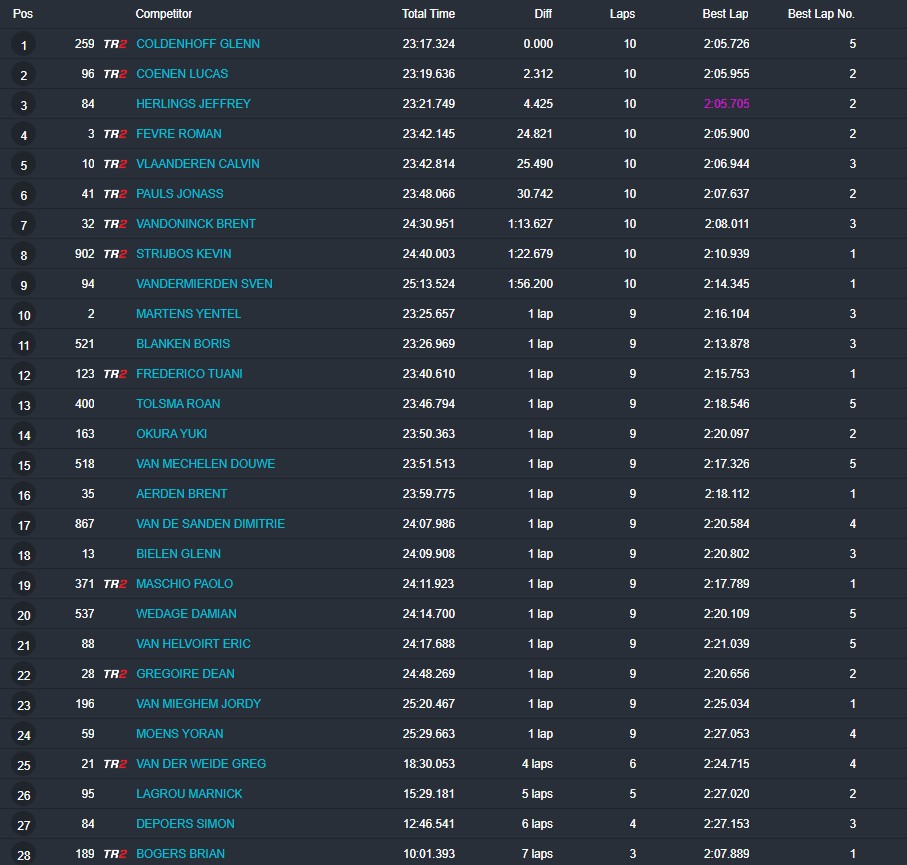Click the Competitor column header
This screenshot has height=865, width=907.
pos(164,14)
